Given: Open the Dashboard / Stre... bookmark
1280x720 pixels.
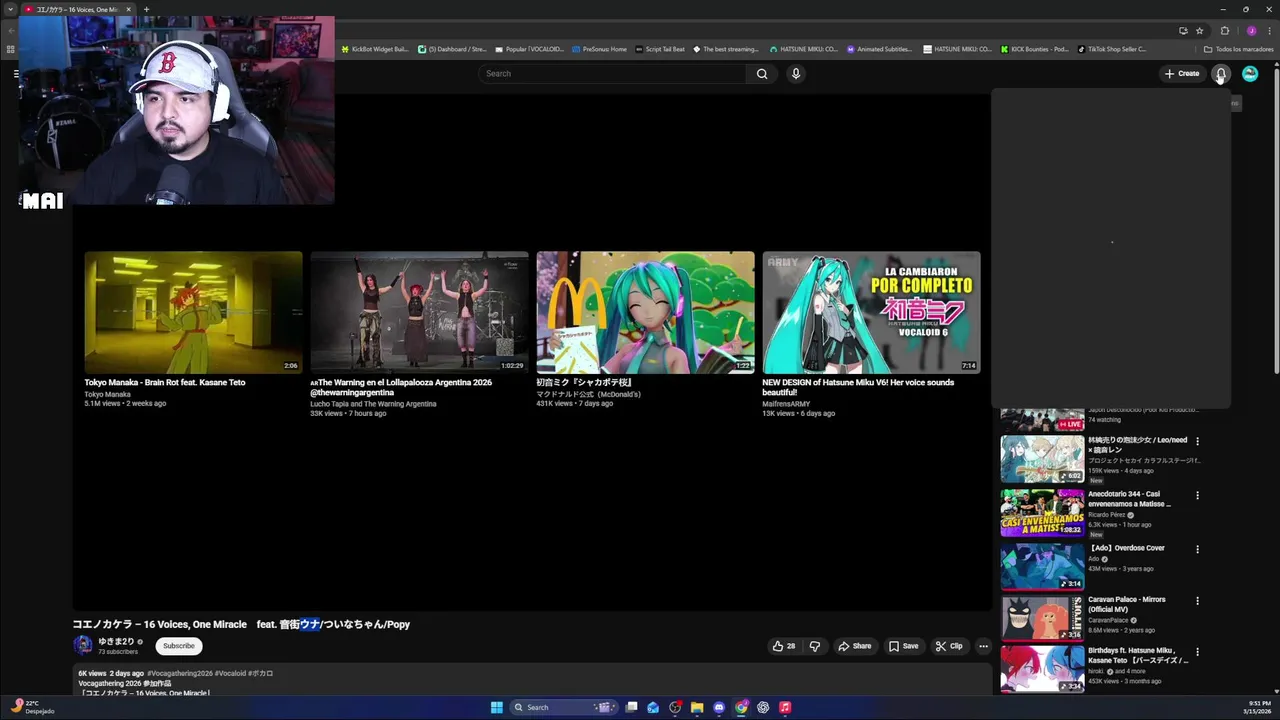Looking at the screenshot, I should (453, 49).
